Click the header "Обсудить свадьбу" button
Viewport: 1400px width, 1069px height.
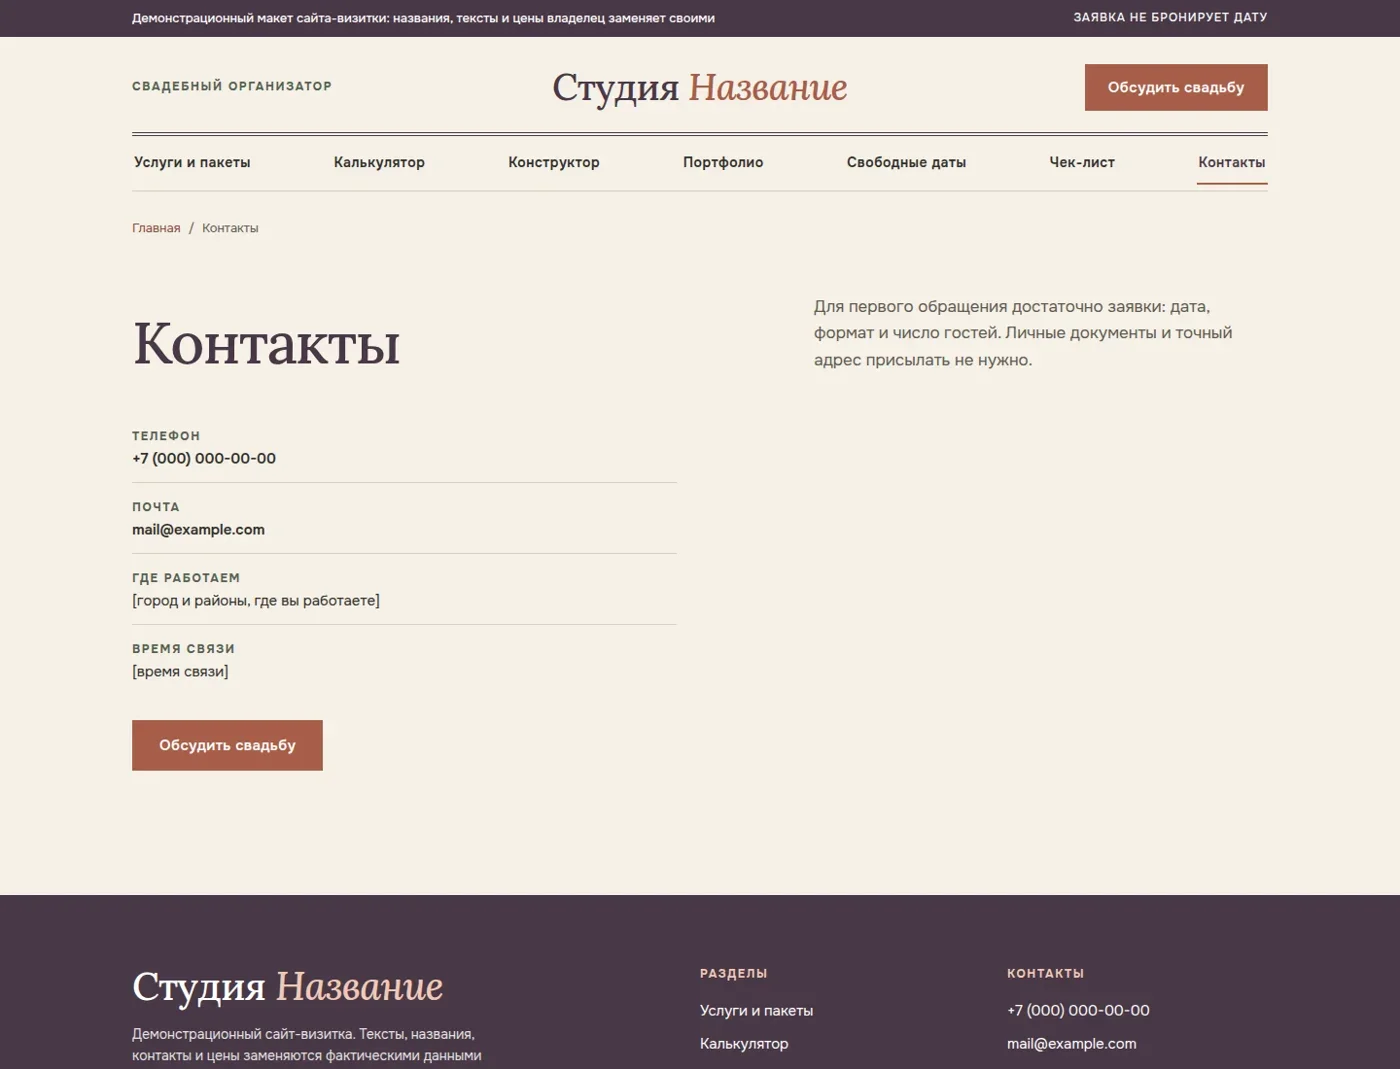1176,87
